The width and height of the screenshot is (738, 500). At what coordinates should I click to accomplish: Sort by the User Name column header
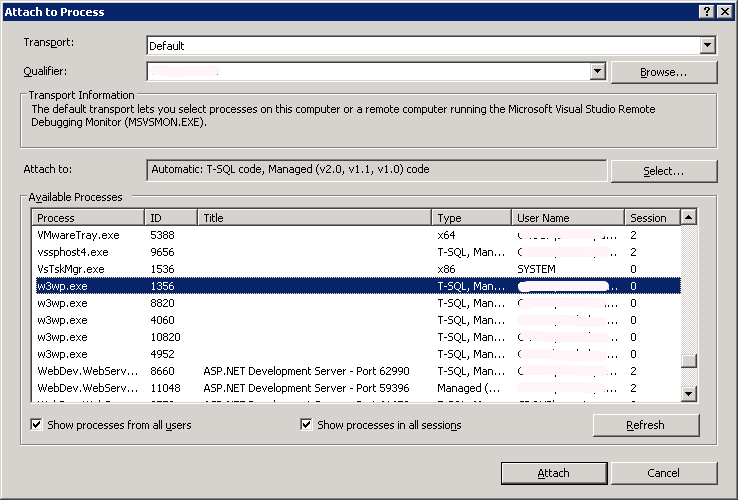[568, 218]
